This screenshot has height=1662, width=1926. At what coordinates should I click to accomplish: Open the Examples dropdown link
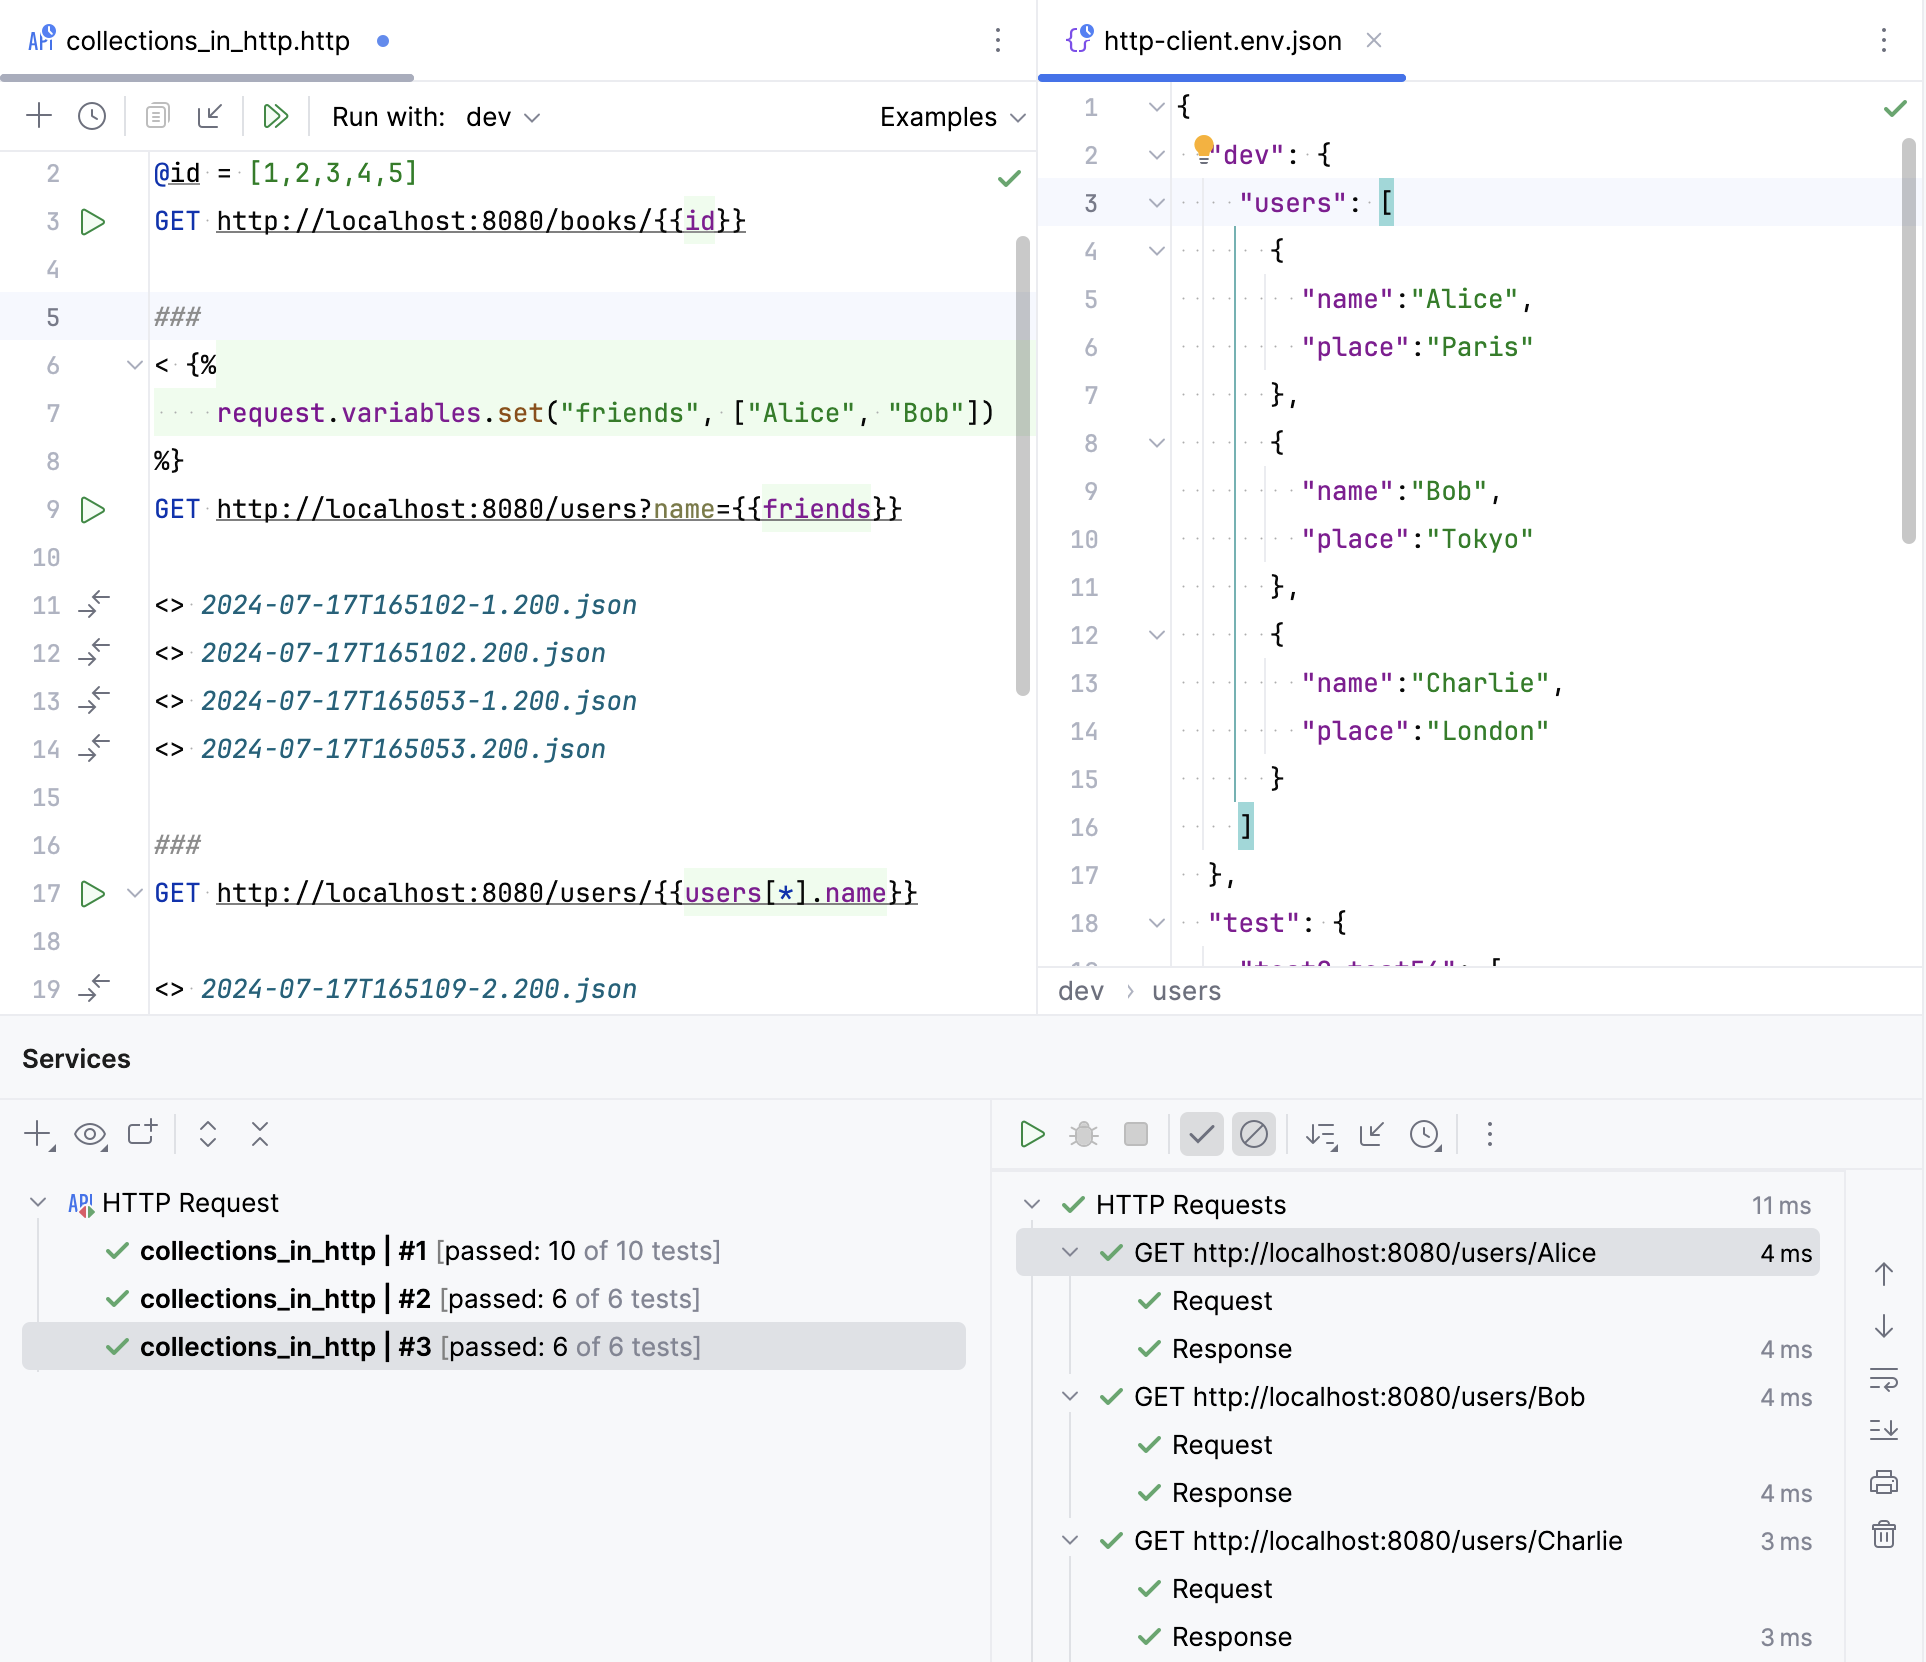click(x=951, y=116)
